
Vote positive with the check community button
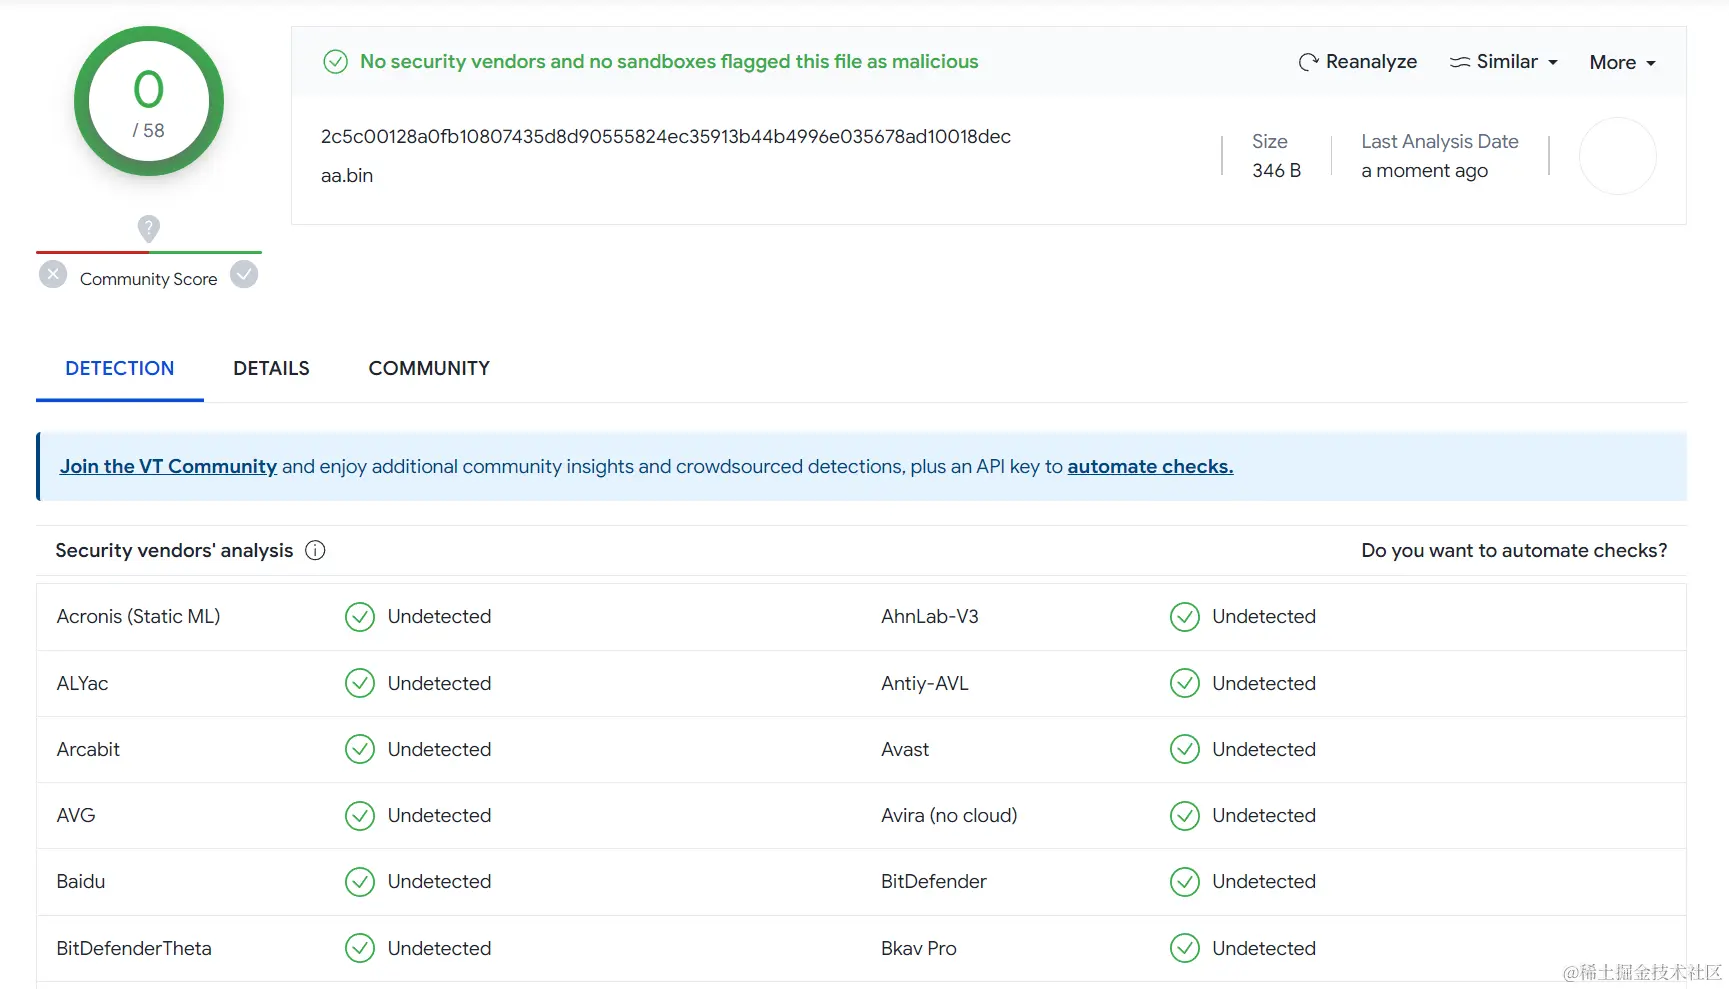click(x=244, y=274)
